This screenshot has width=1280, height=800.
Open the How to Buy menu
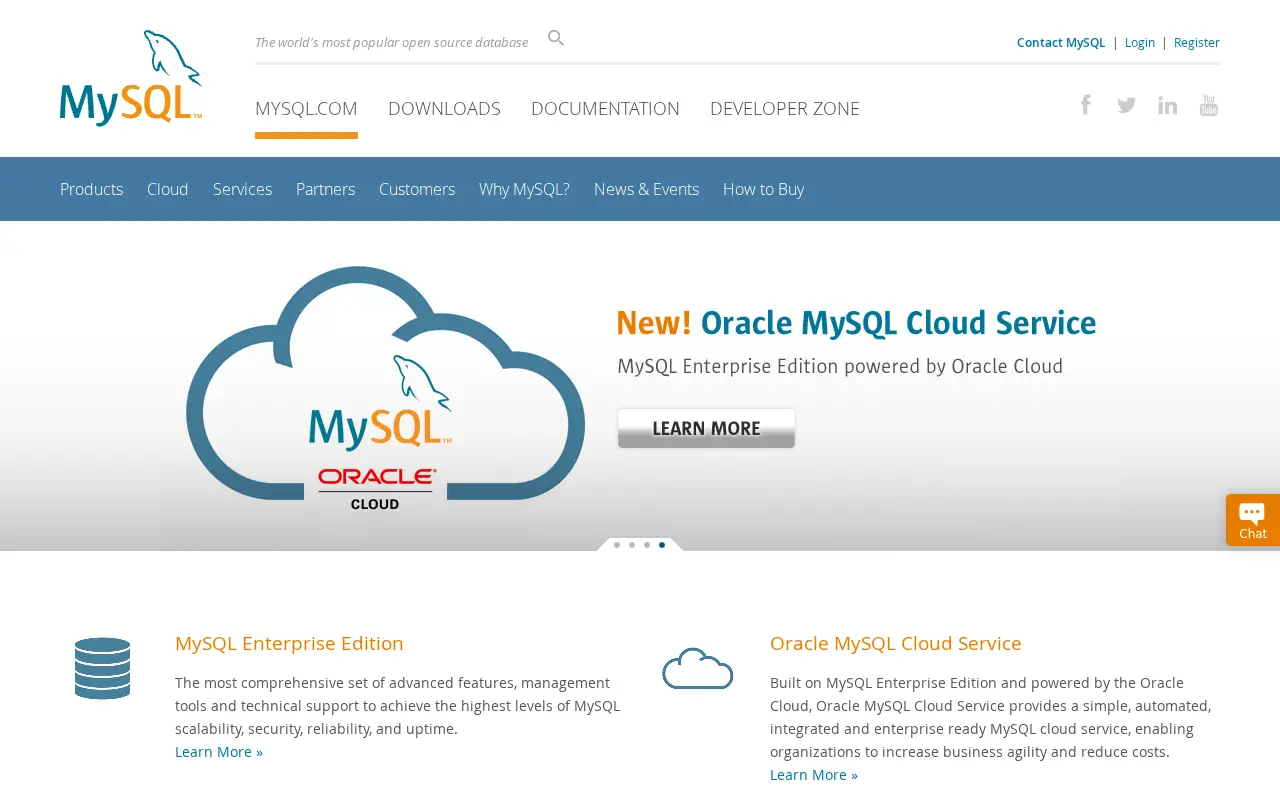(763, 189)
